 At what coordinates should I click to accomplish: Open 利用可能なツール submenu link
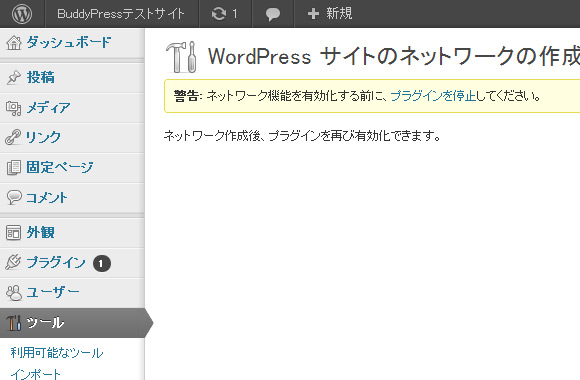click(57, 353)
